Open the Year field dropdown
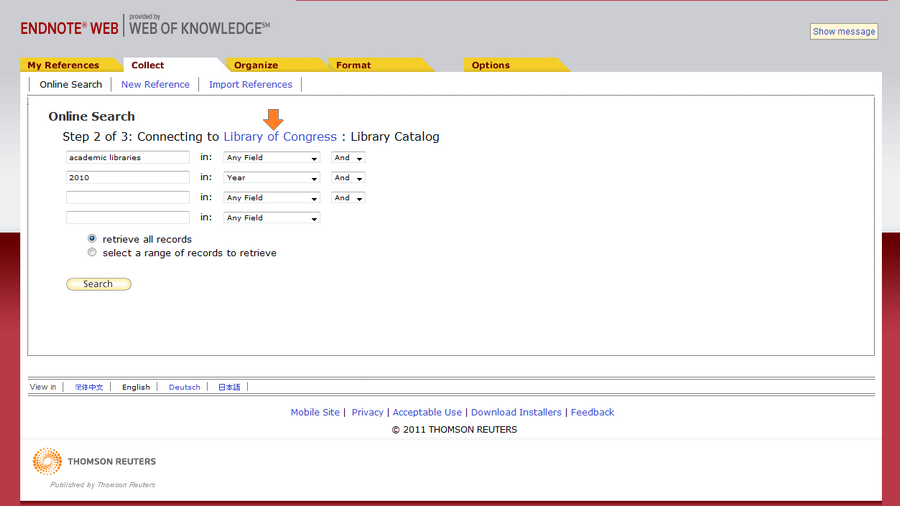Screen dimensions: 900x506 click(271, 178)
